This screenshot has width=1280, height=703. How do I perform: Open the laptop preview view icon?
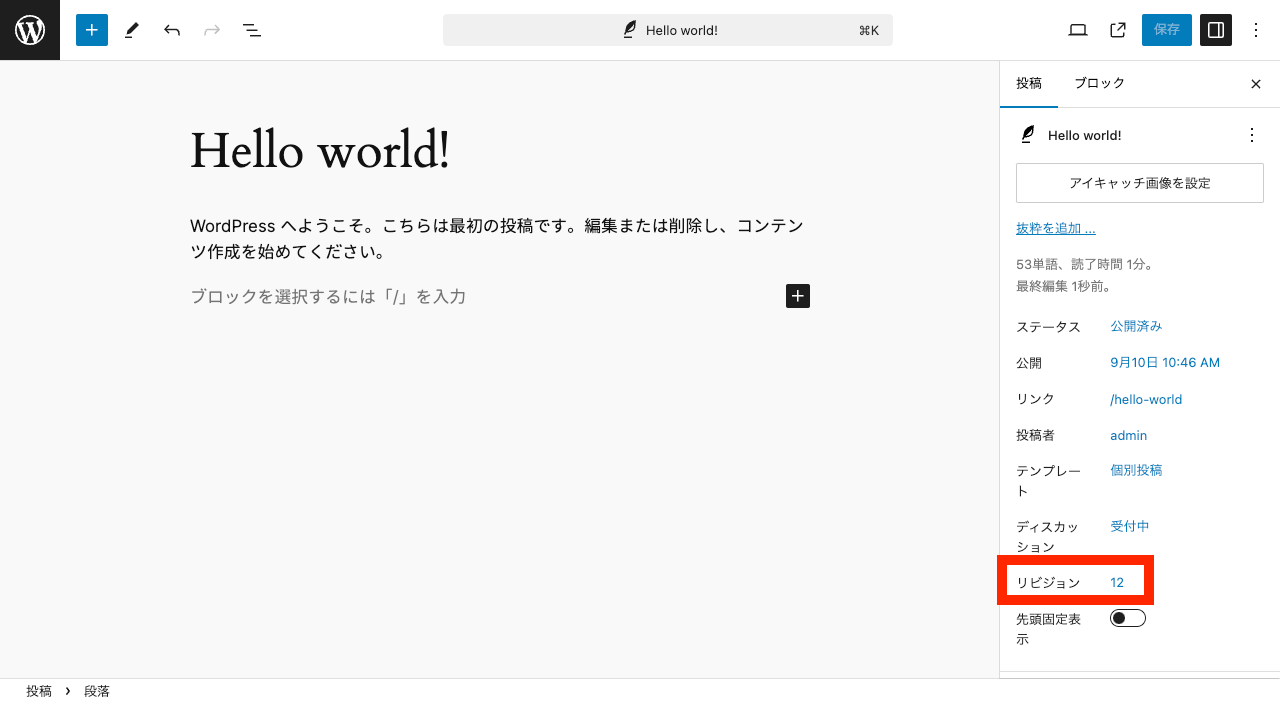[1078, 30]
